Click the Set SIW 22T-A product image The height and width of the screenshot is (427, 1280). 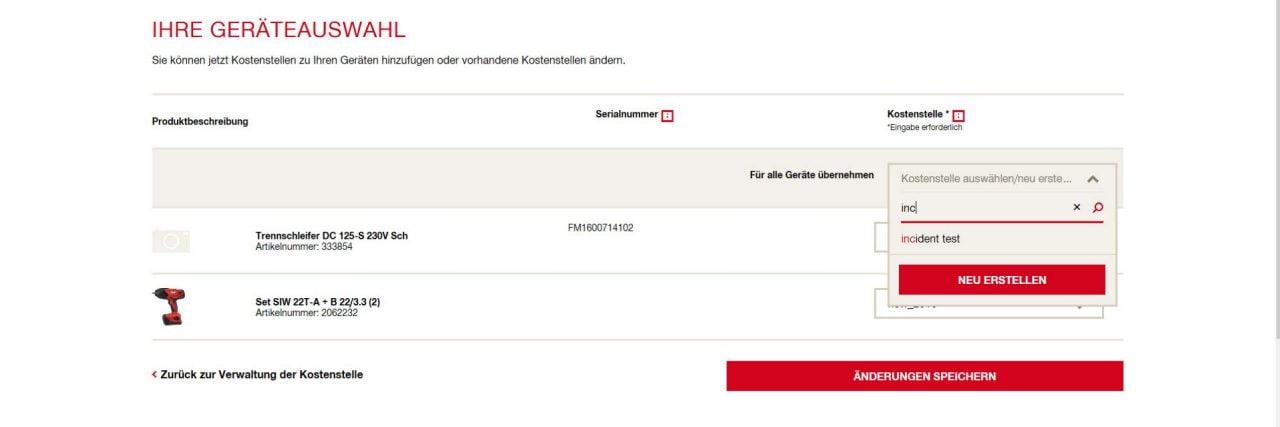click(x=169, y=306)
